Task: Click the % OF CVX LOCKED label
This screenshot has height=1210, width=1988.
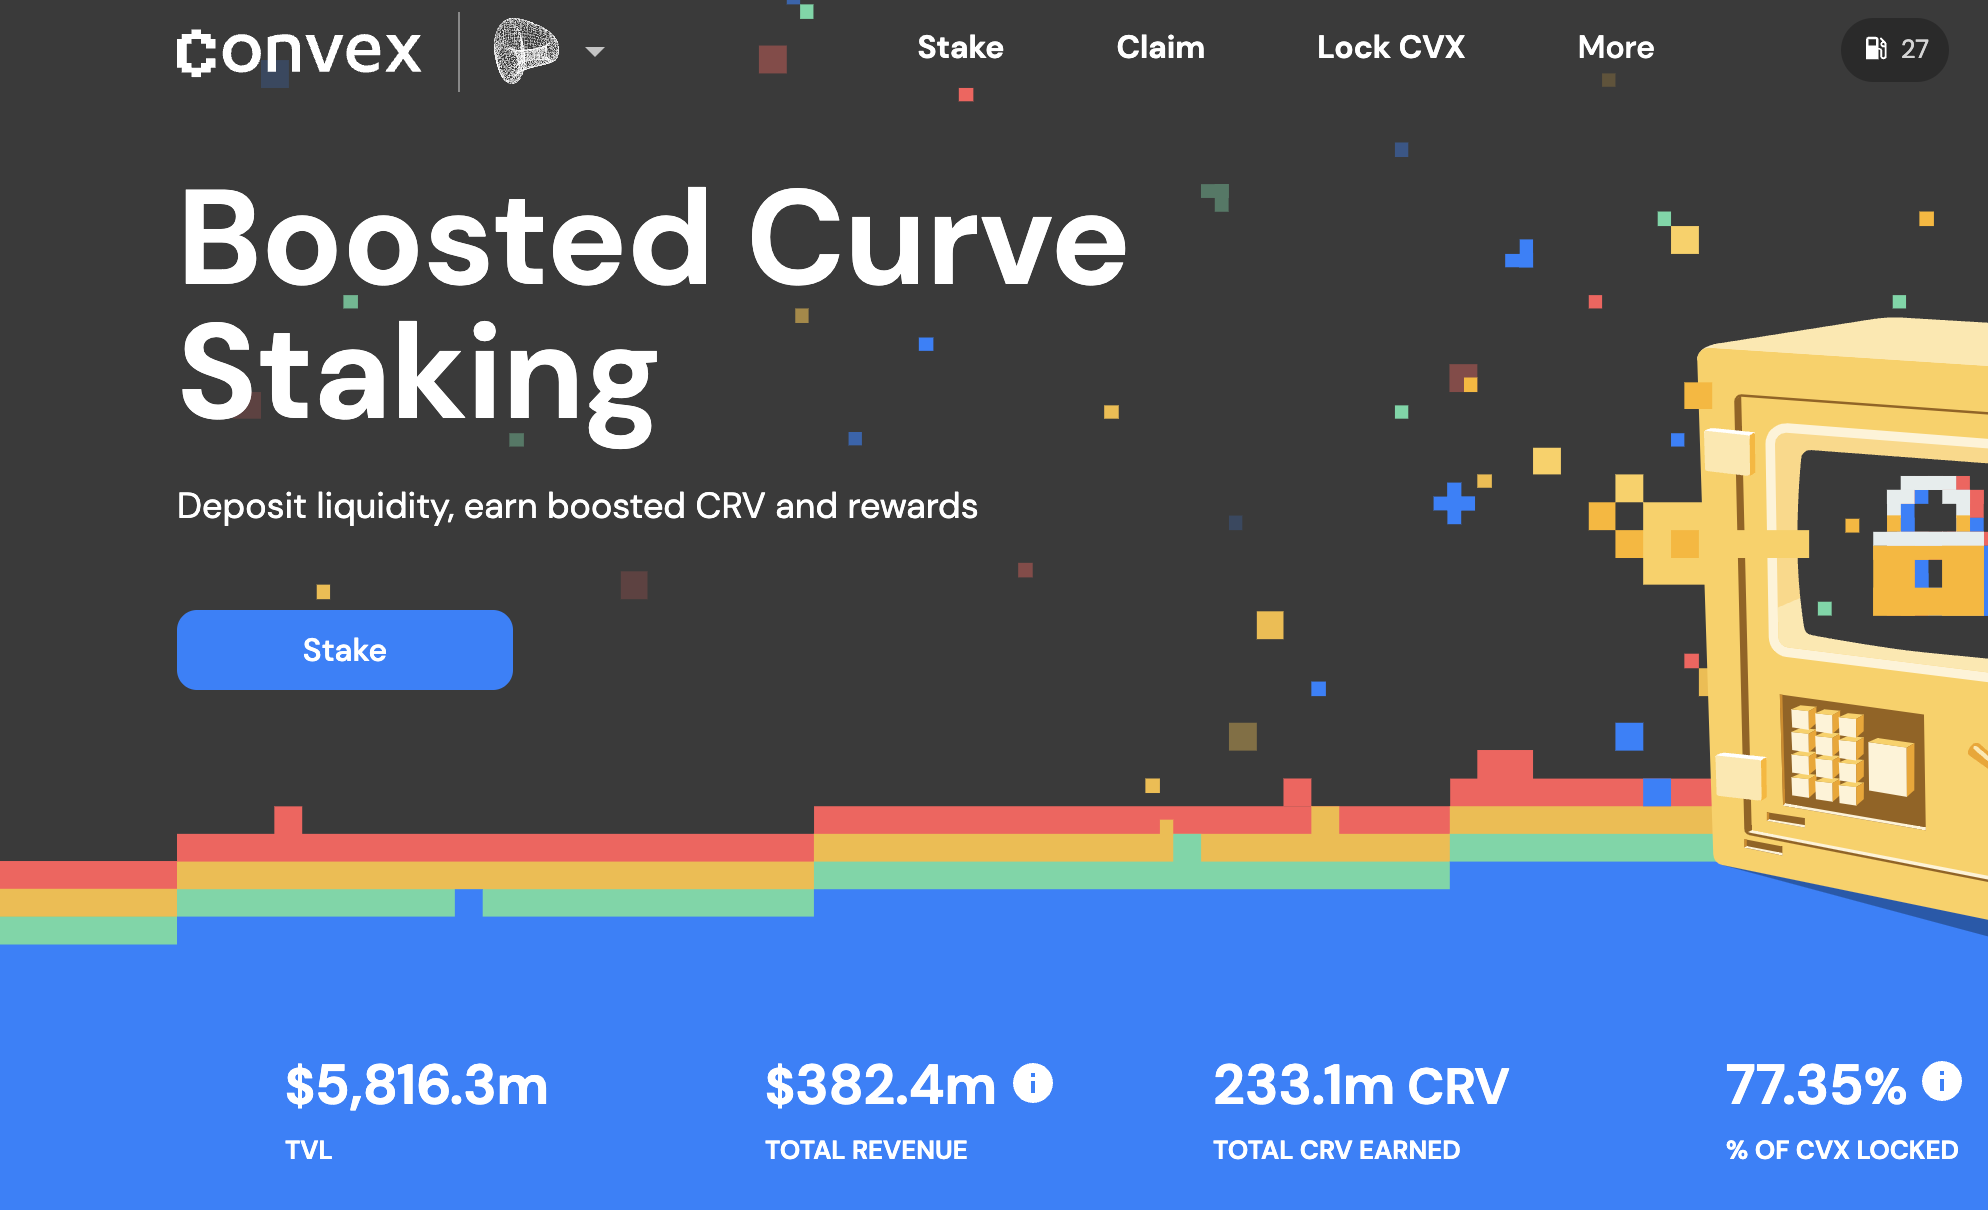Action: [x=1842, y=1150]
